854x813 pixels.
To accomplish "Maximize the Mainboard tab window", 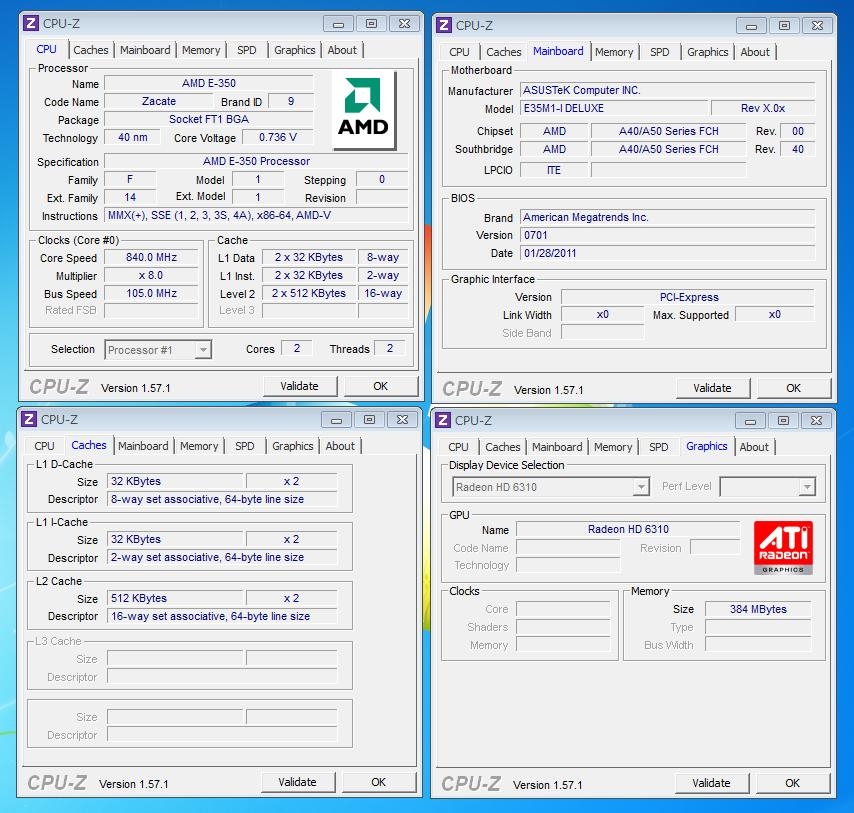I will [x=784, y=26].
